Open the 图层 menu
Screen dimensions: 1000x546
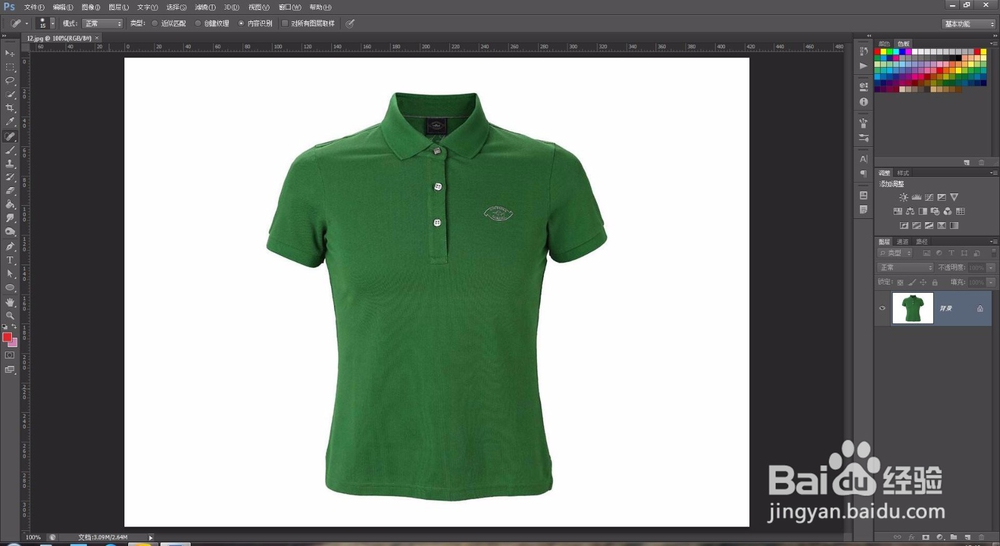(119, 7)
